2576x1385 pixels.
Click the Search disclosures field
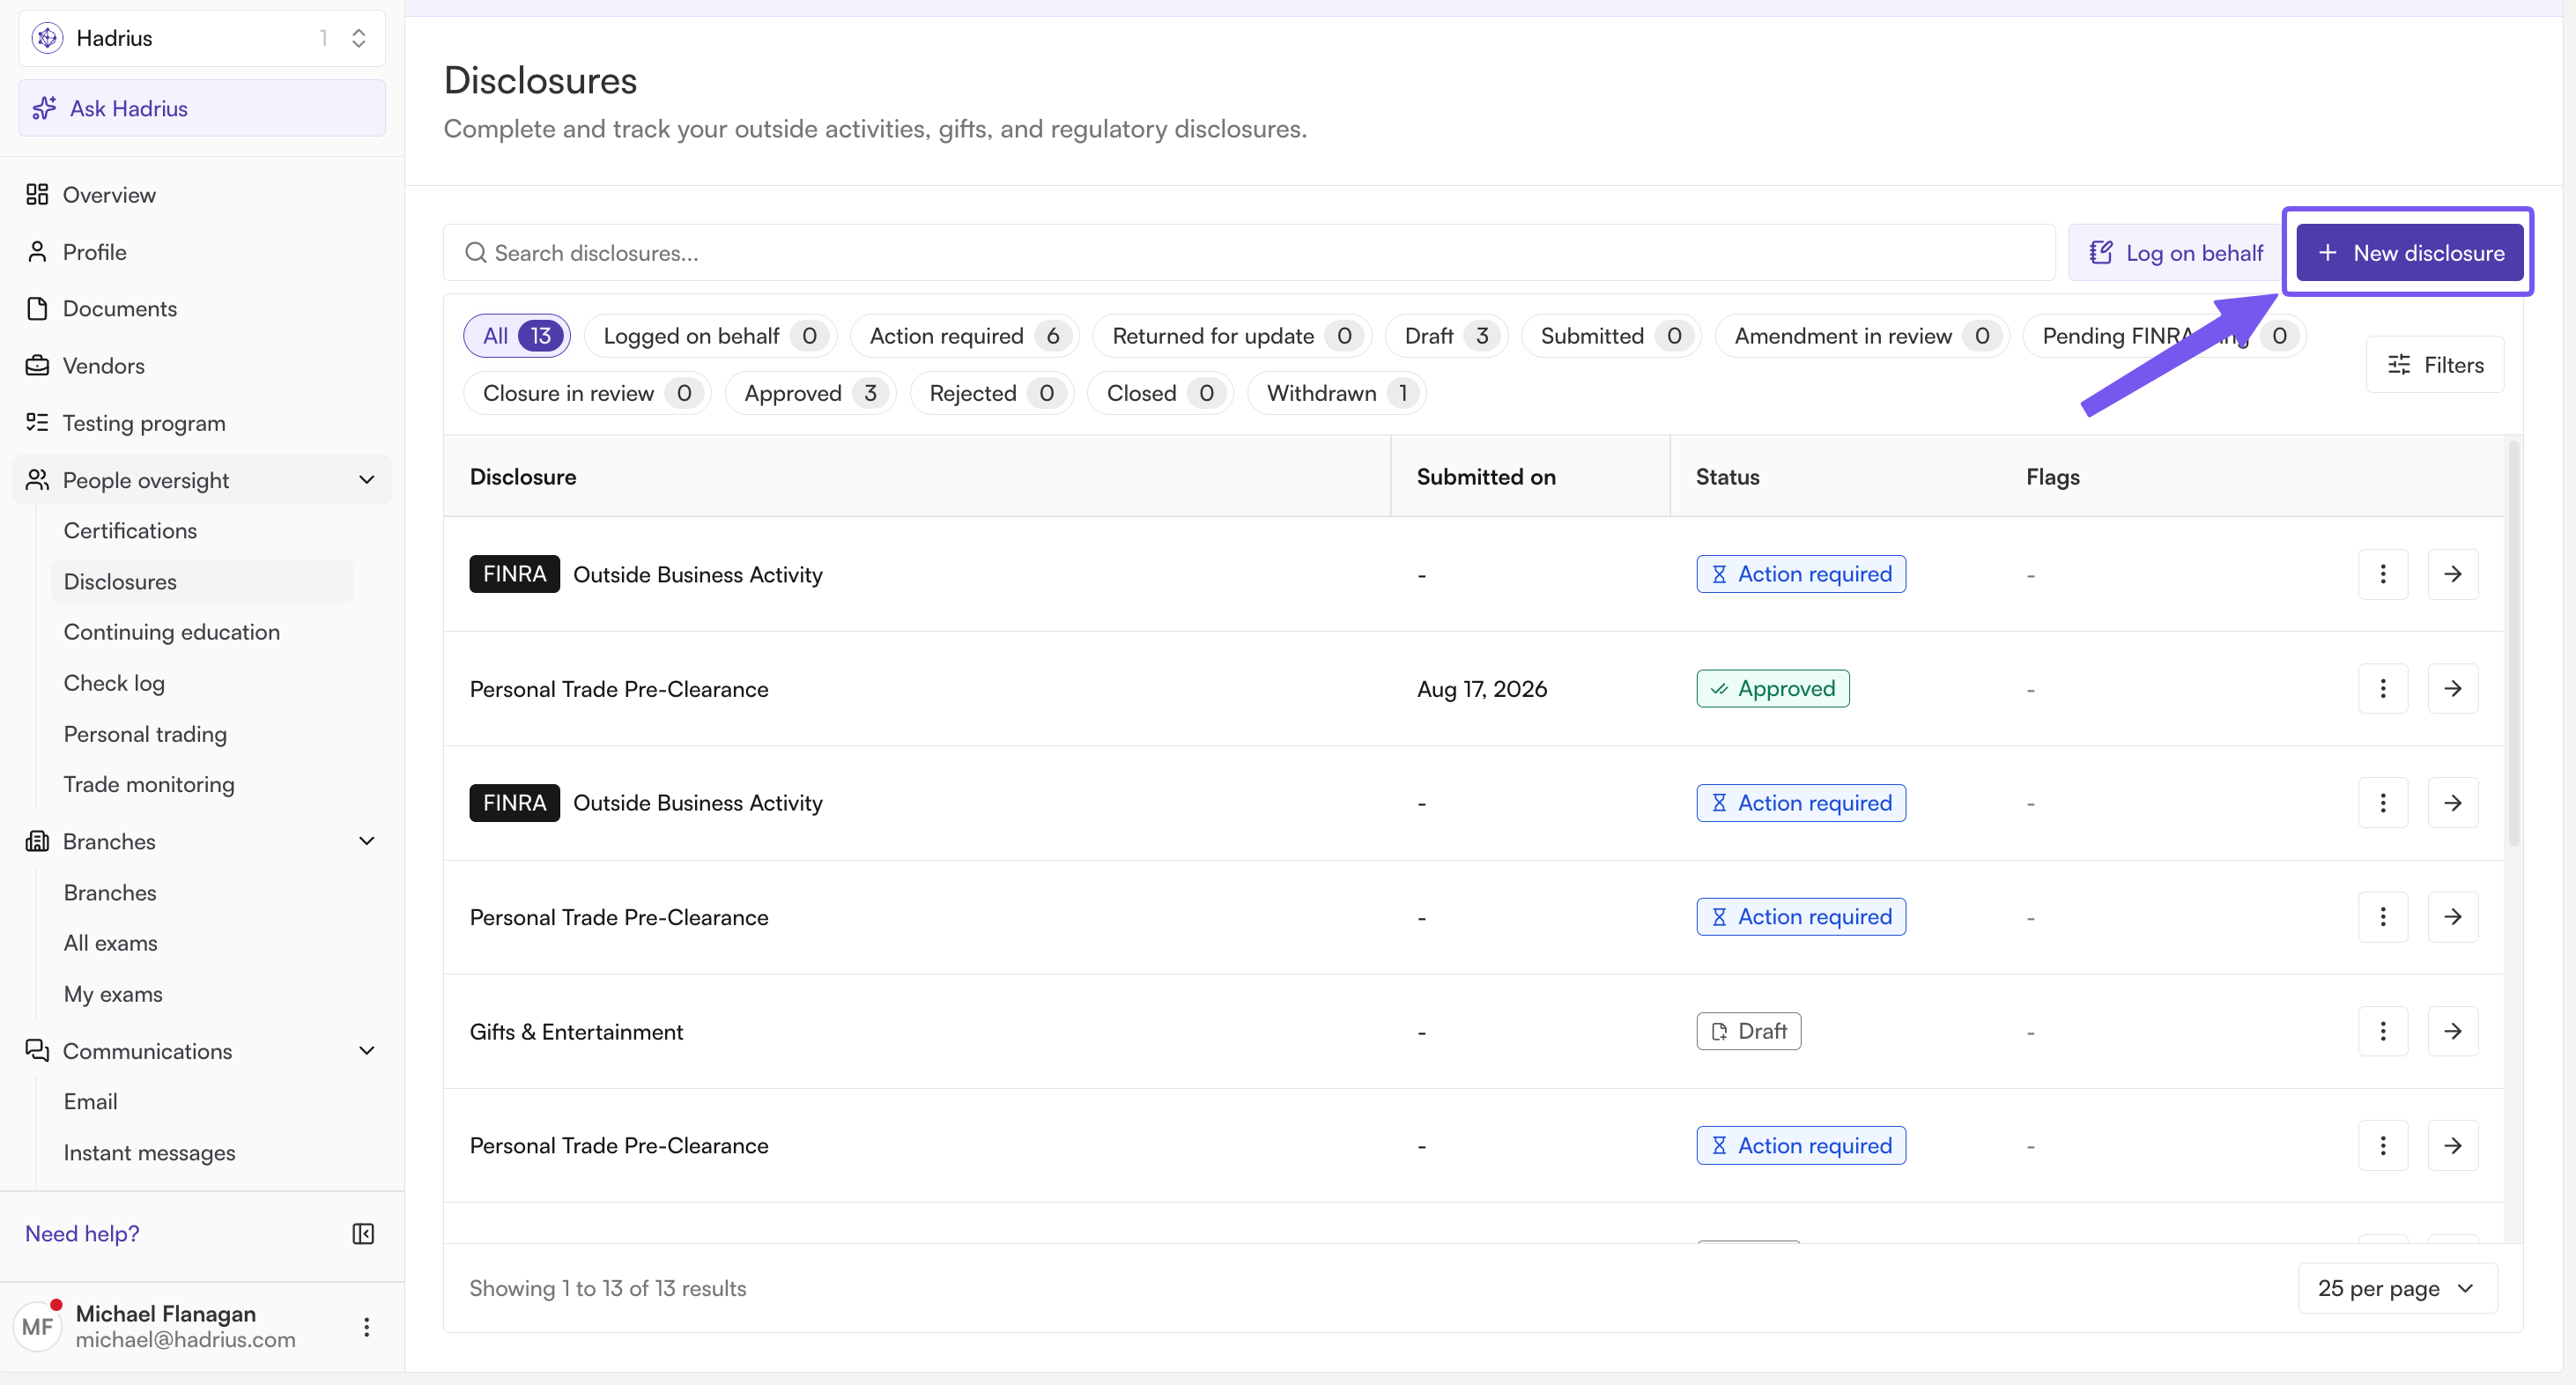click(1249, 253)
